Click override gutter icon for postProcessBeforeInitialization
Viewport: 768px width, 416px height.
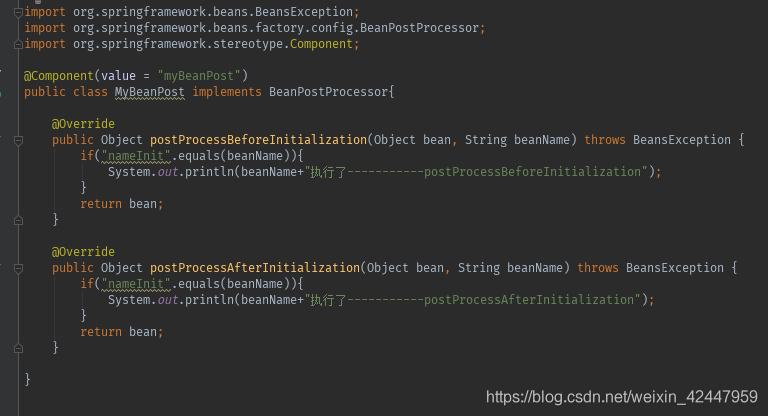pos(3,140)
